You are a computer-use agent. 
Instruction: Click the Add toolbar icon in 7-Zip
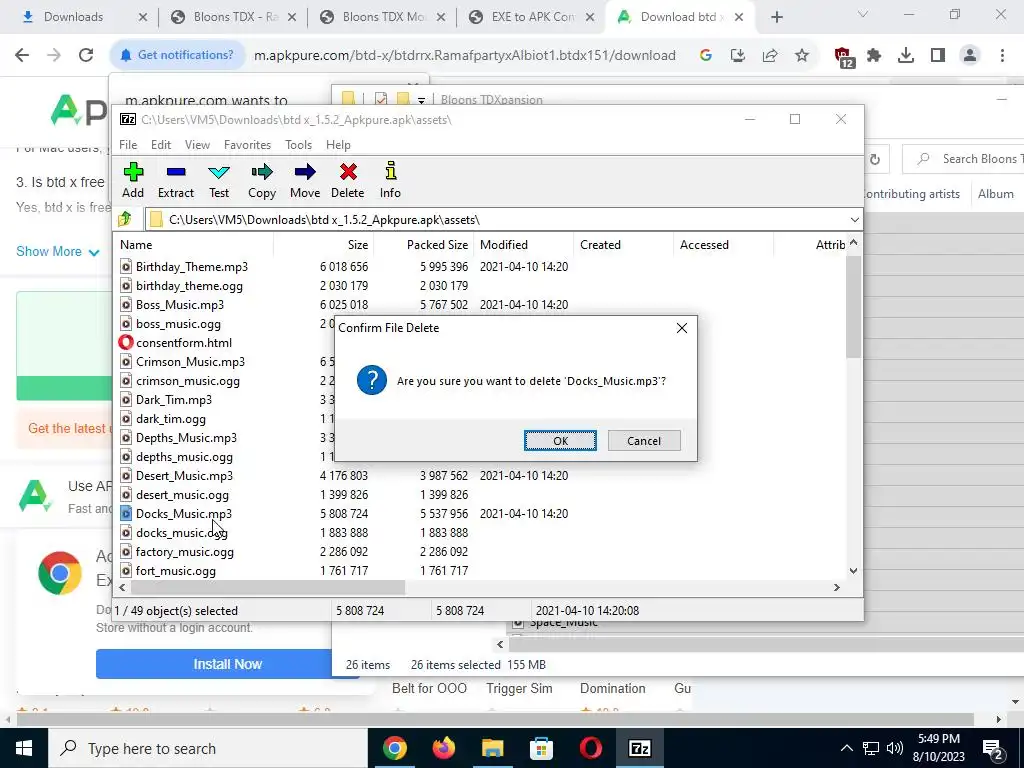[x=133, y=172]
